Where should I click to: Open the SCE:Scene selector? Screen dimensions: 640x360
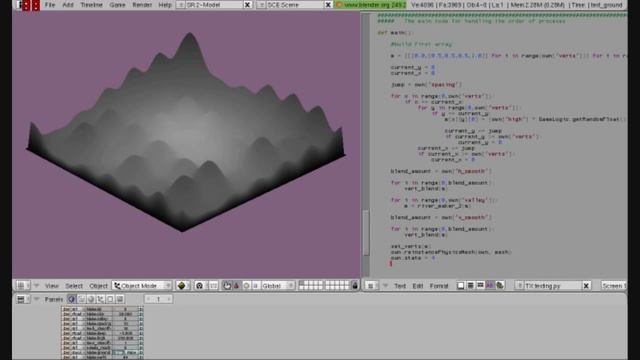[262, 5]
